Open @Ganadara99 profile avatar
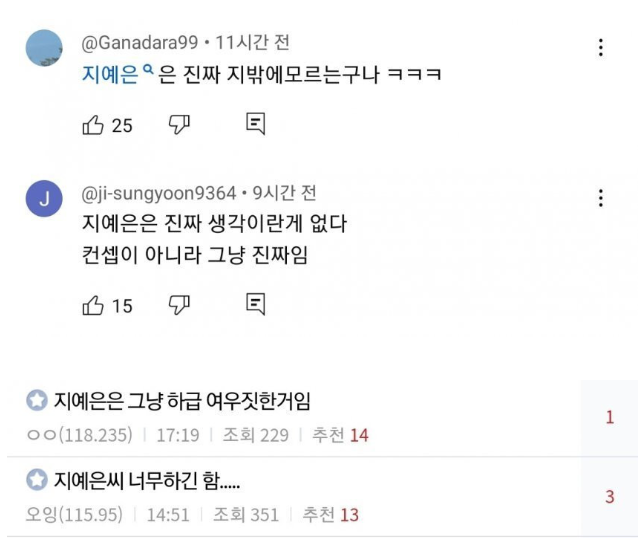This screenshot has width=641, height=538. click(x=44, y=48)
